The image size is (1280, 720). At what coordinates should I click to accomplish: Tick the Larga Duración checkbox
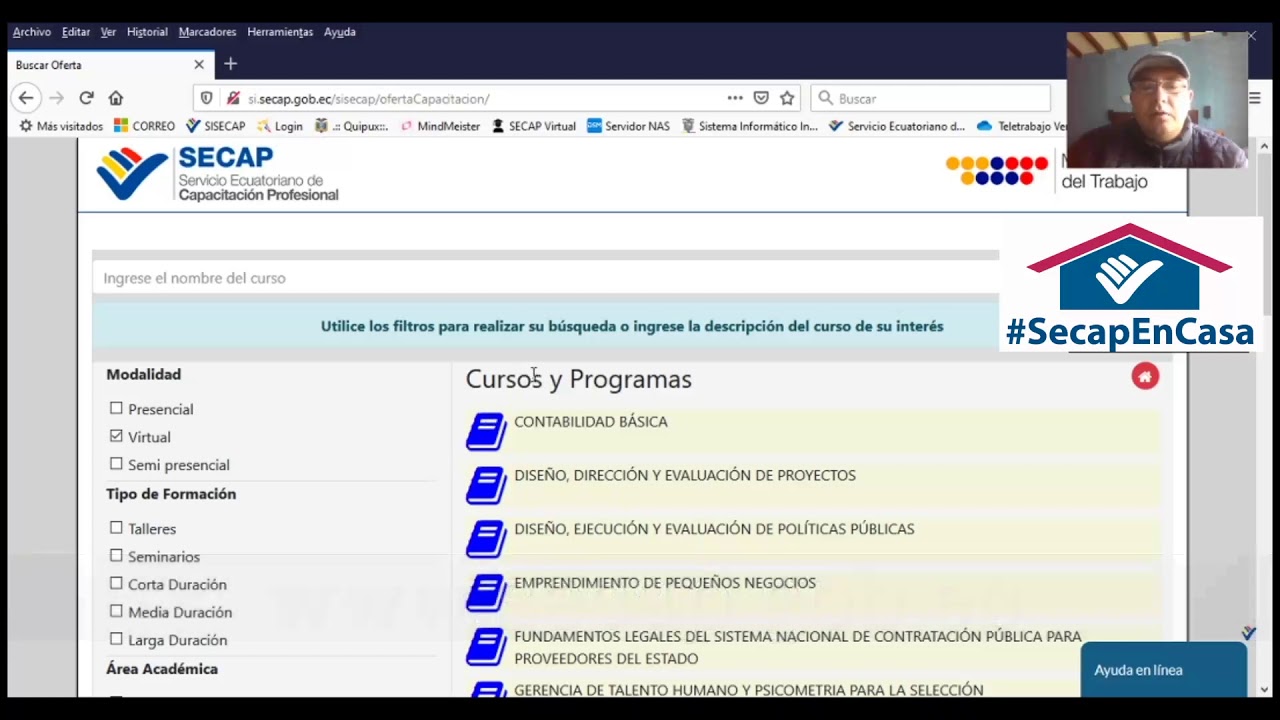pyautogui.click(x=116, y=639)
